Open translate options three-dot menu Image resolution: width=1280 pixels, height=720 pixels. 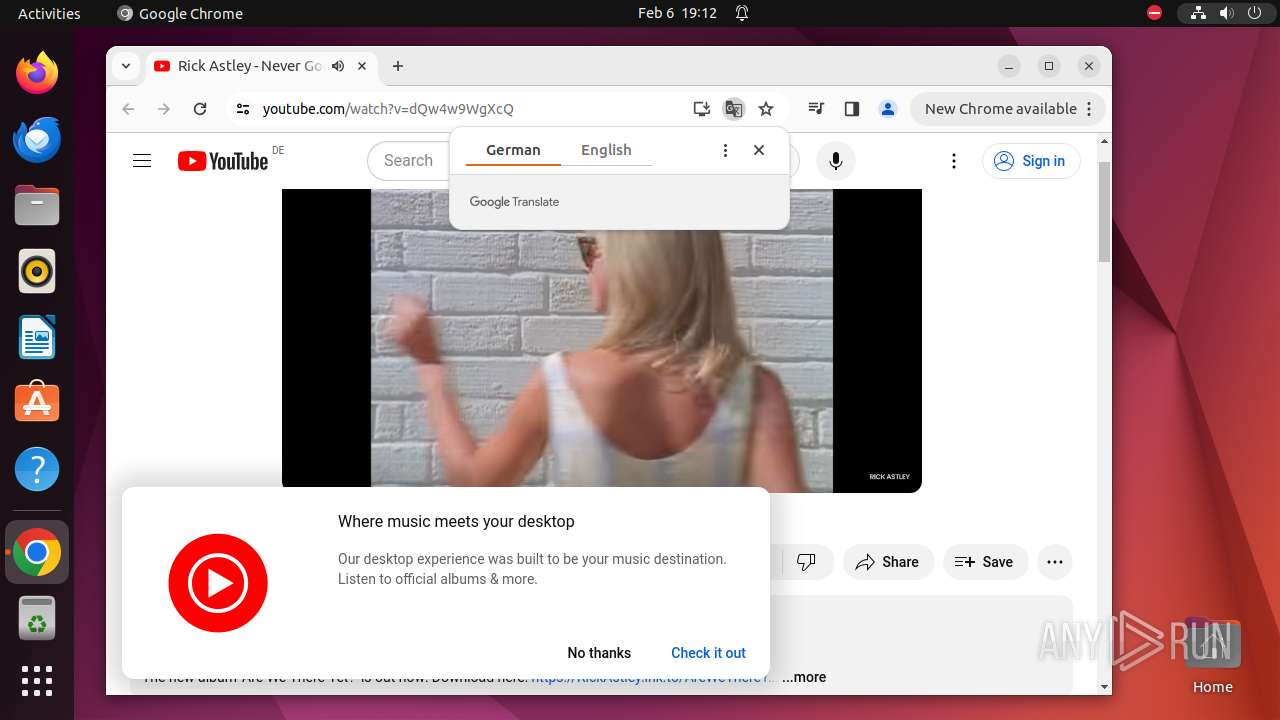coord(725,150)
